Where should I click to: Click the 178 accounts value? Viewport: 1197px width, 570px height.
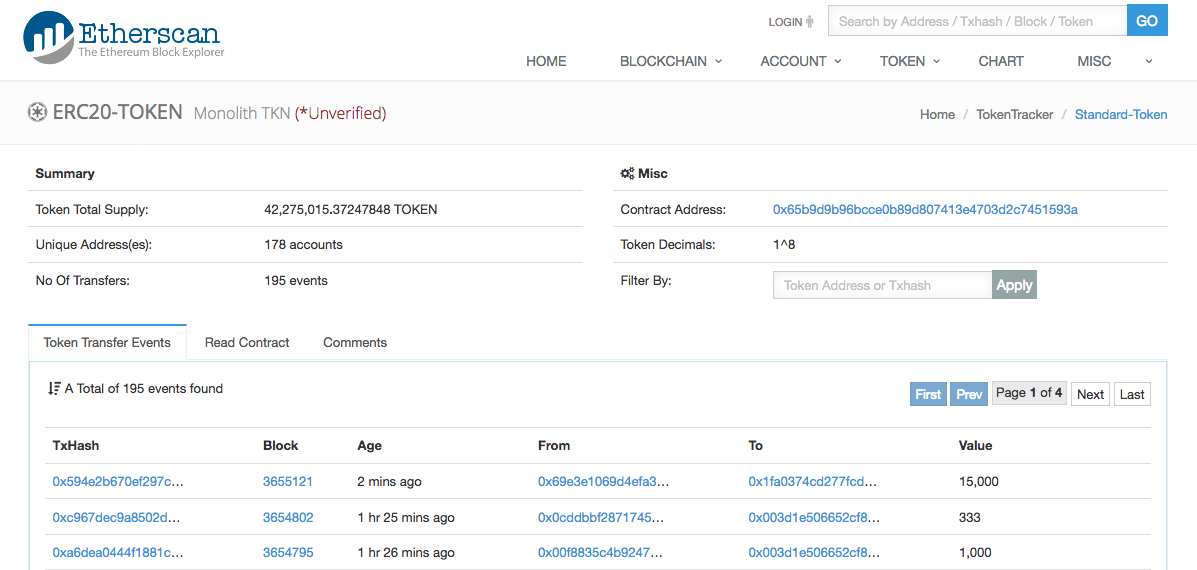tap(303, 245)
